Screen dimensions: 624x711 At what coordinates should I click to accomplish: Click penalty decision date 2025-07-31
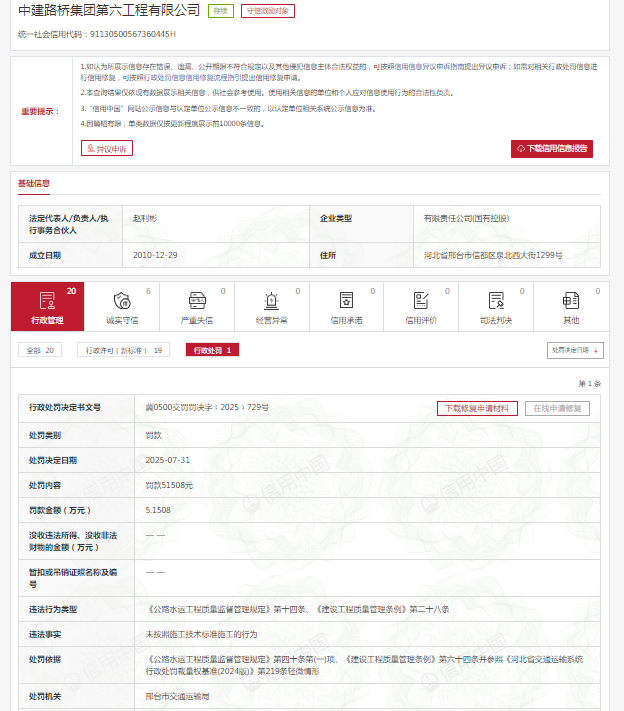(167, 460)
